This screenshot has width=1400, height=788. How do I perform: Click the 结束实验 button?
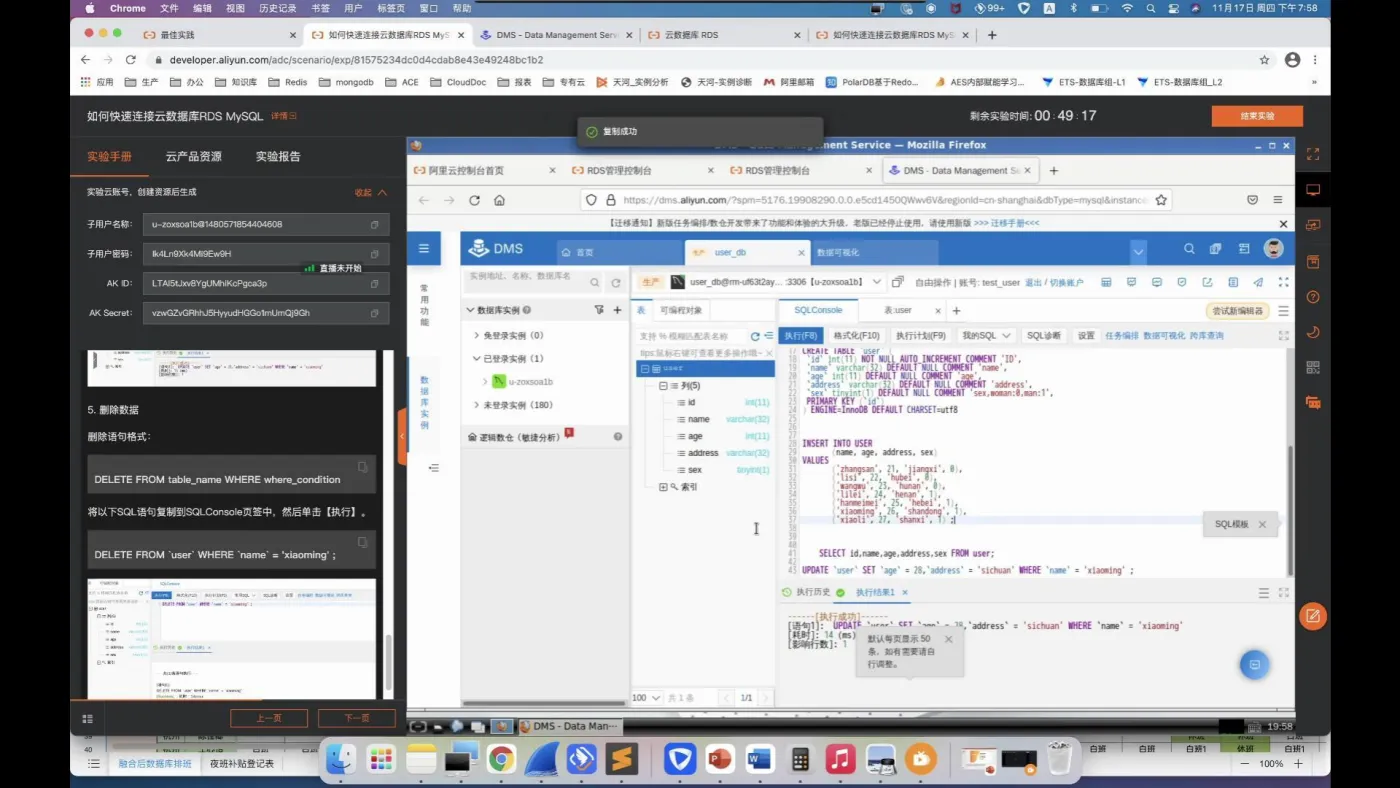pyautogui.click(x=1257, y=116)
